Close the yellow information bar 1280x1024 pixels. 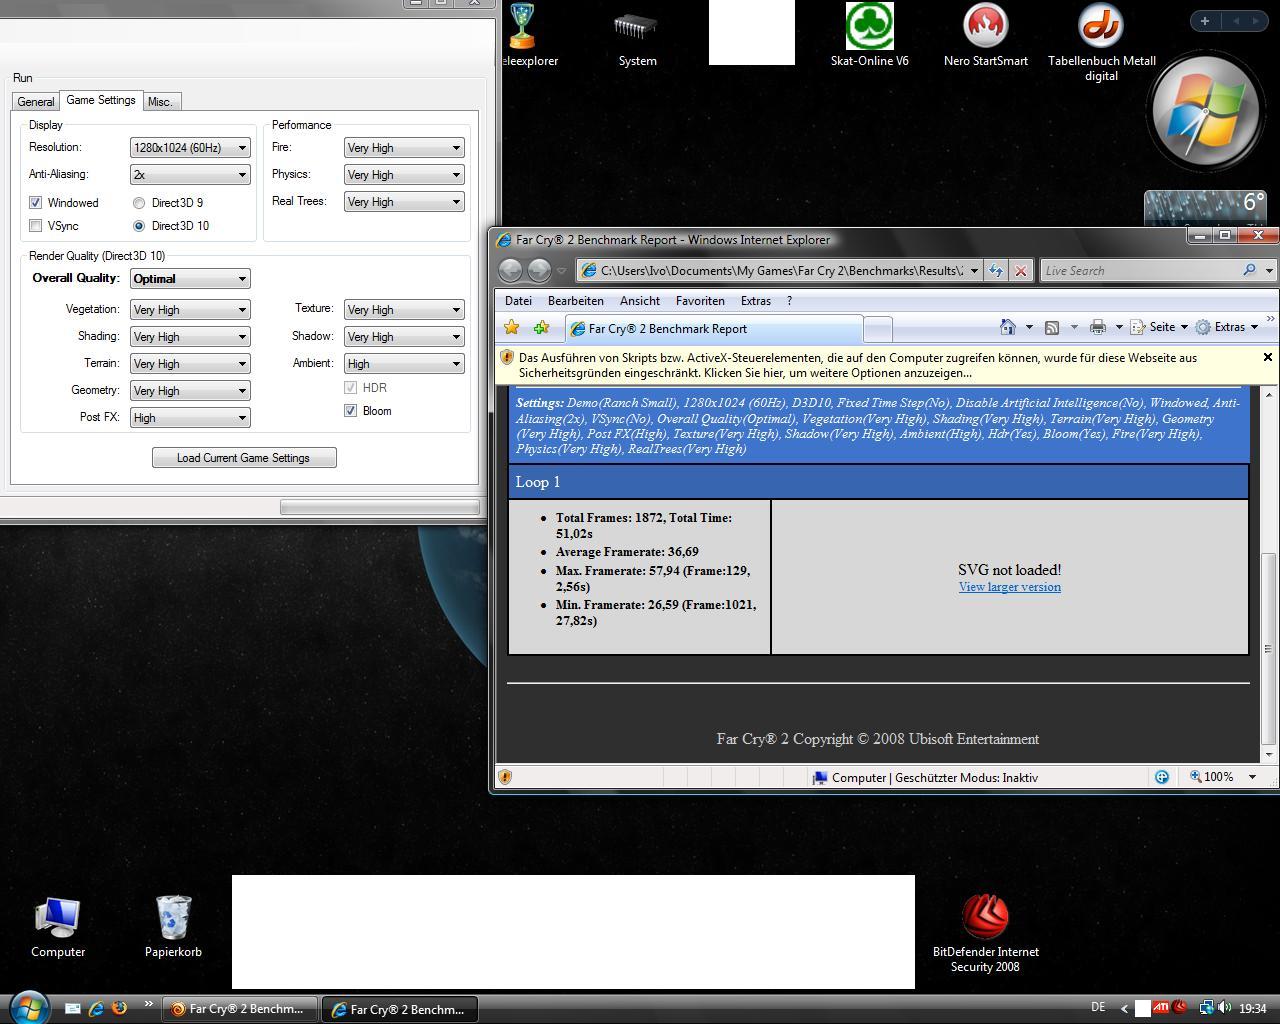point(1267,357)
